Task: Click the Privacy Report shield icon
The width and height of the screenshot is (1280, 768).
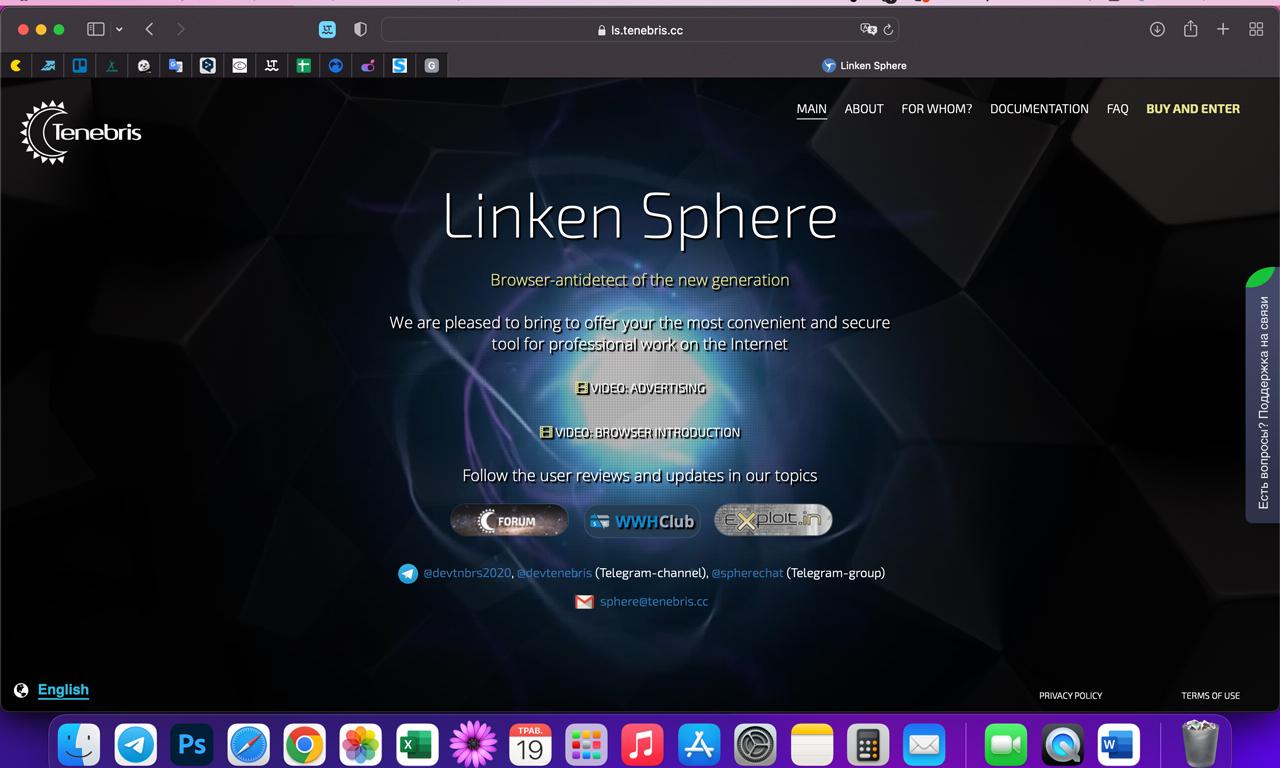Action: coord(360,29)
